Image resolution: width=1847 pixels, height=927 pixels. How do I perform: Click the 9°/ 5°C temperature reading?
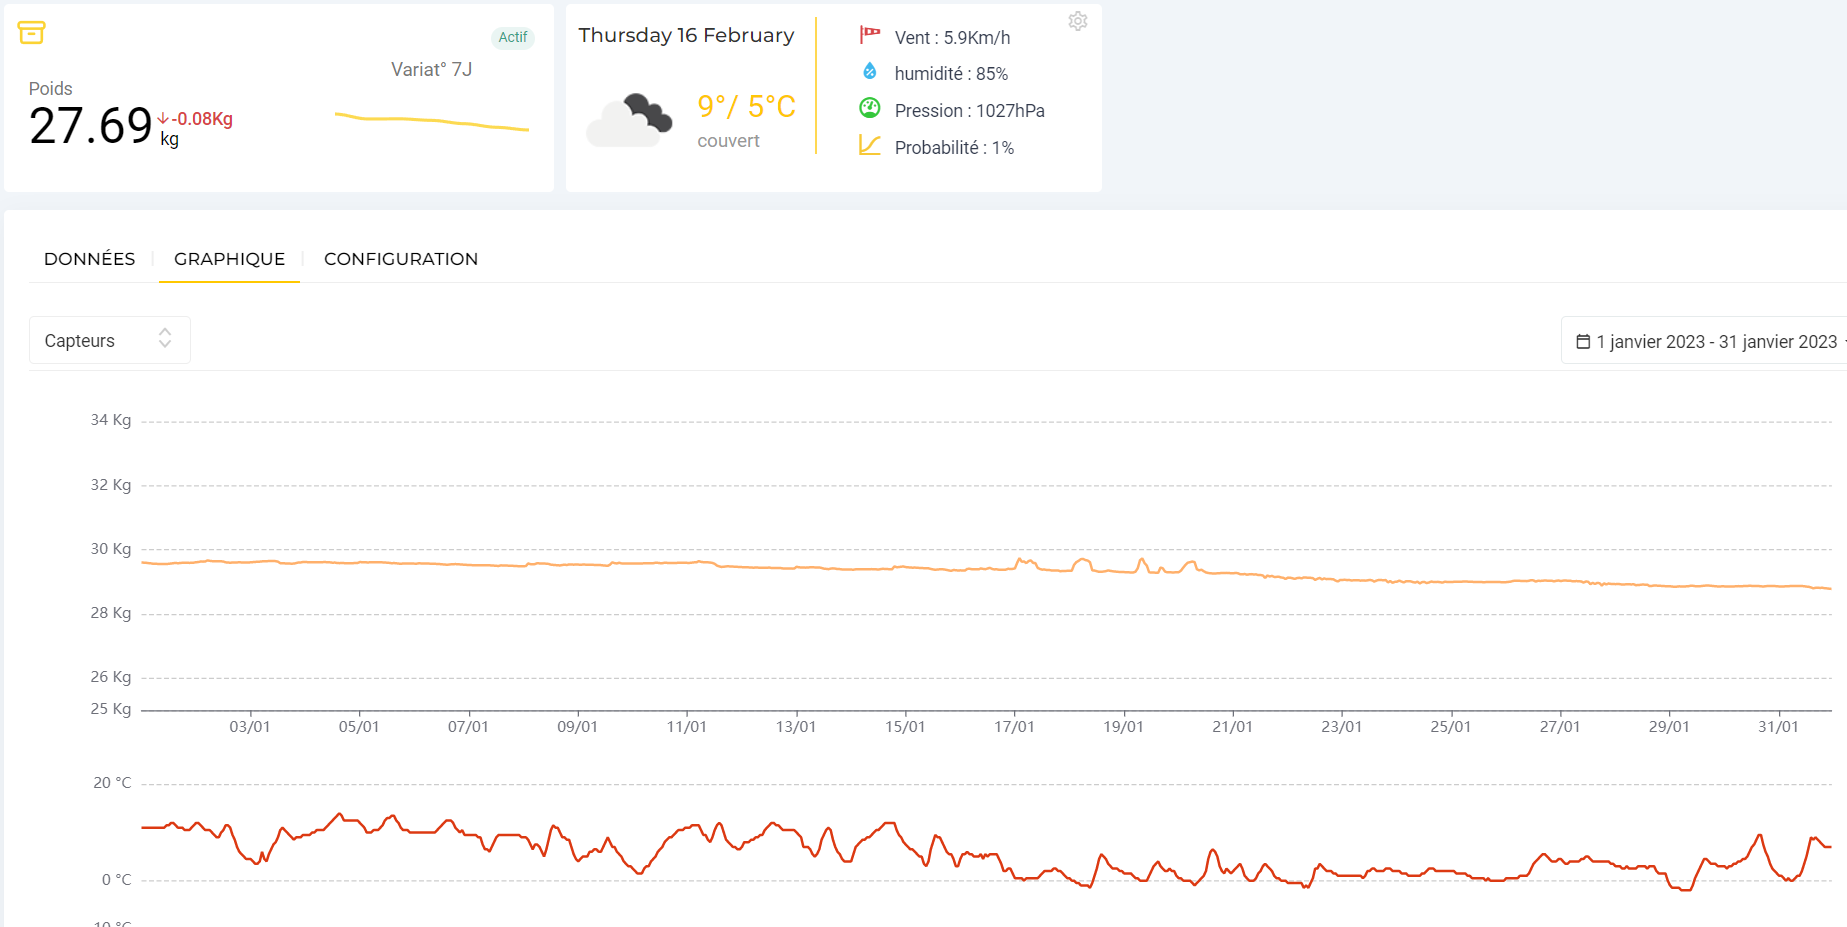click(746, 106)
